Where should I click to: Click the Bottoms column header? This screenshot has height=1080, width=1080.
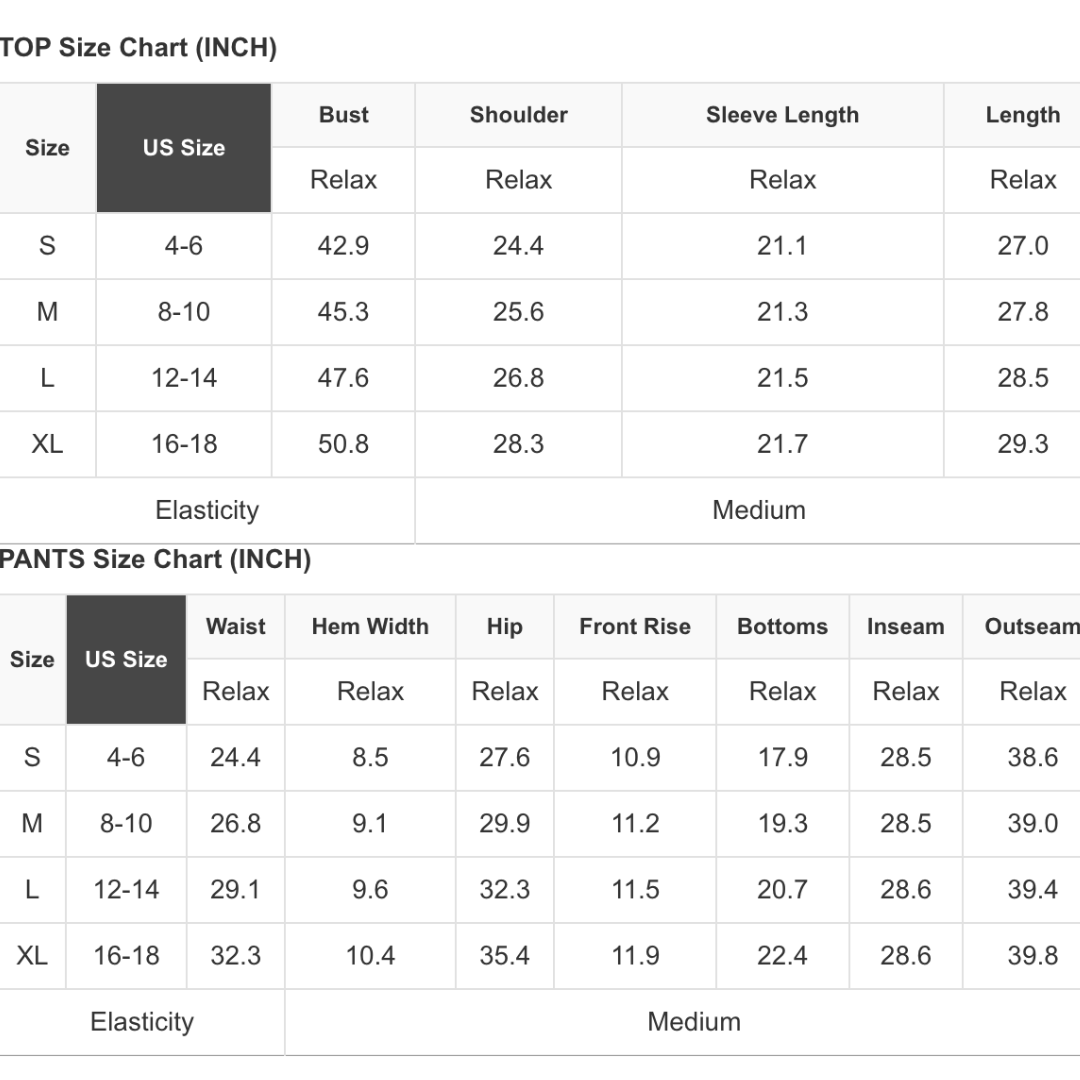click(782, 627)
